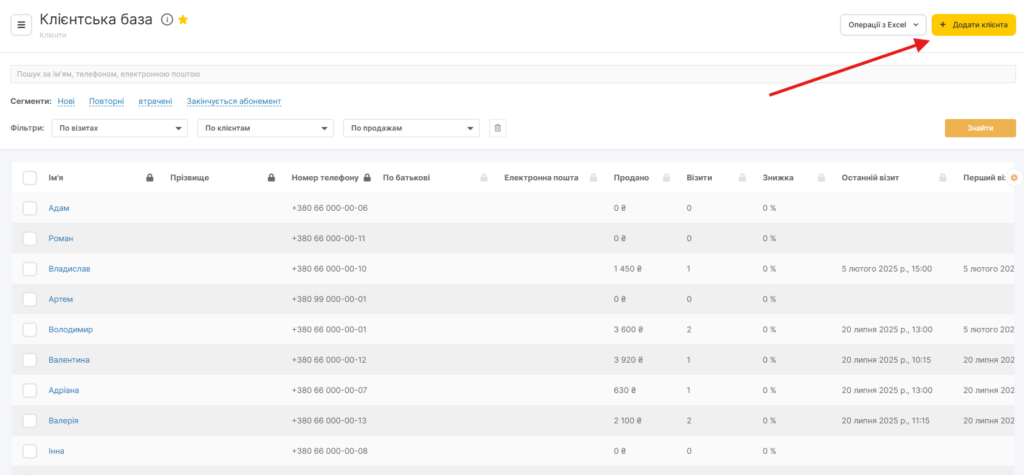This screenshot has width=1024, height=475.
Task: Expand the По продажам filter dropdown
Action: point(411,128)
